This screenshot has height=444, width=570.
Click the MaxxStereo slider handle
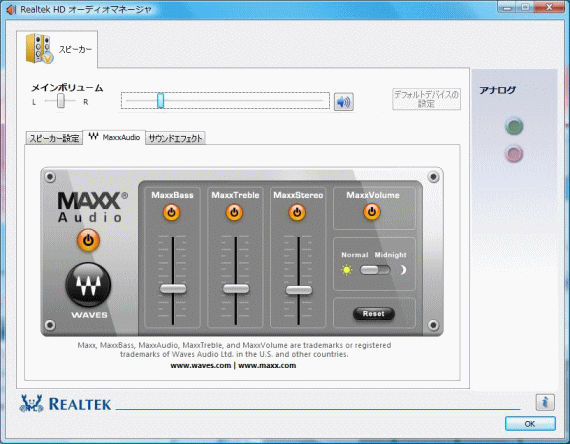coord(299,290)
